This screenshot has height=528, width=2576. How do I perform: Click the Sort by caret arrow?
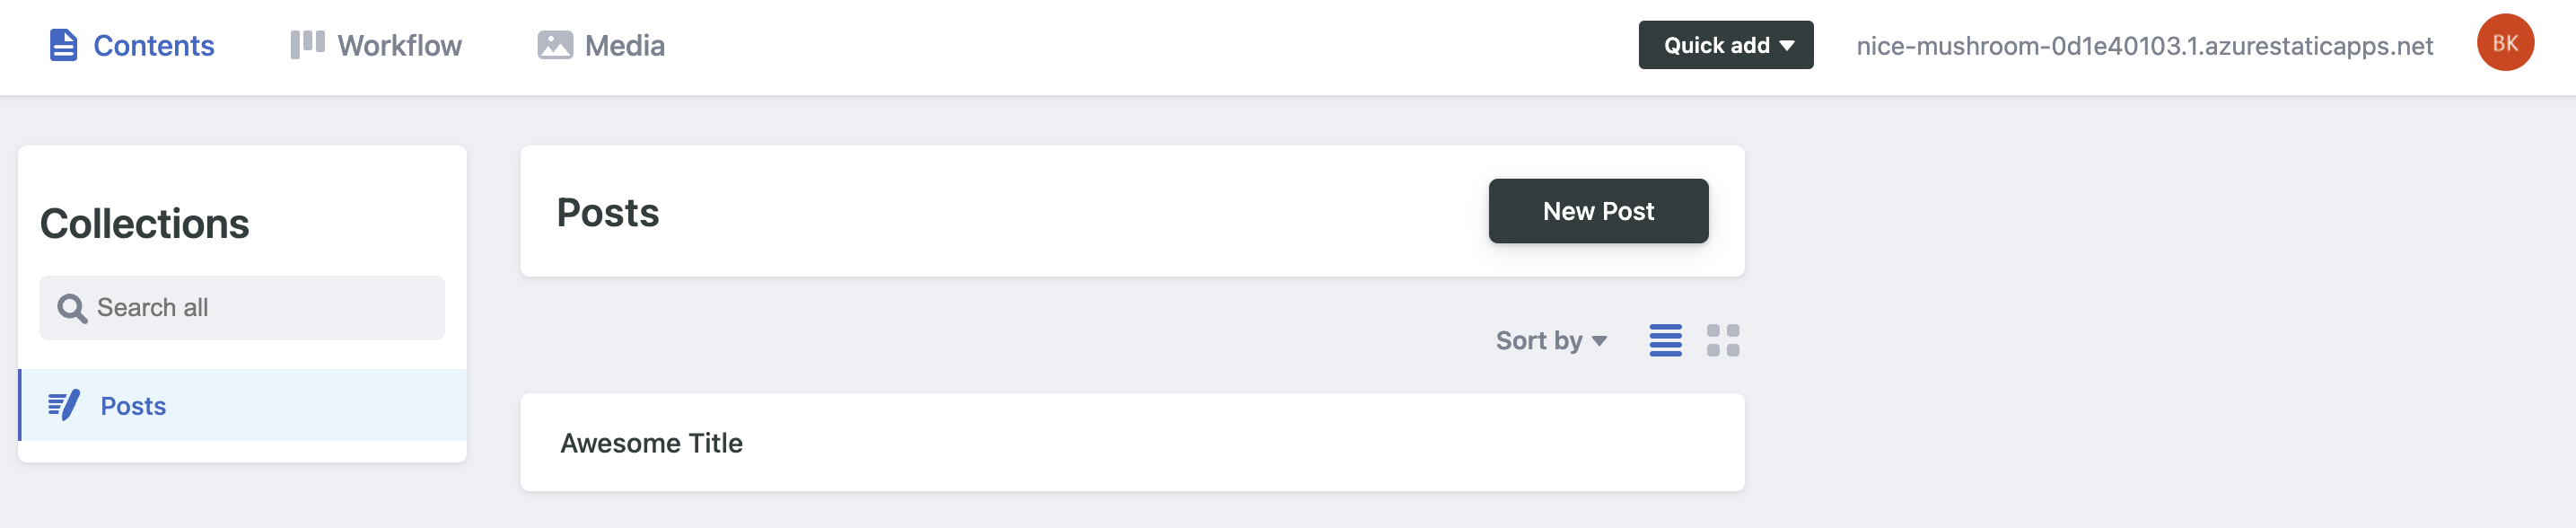(x=1599, y=341)
